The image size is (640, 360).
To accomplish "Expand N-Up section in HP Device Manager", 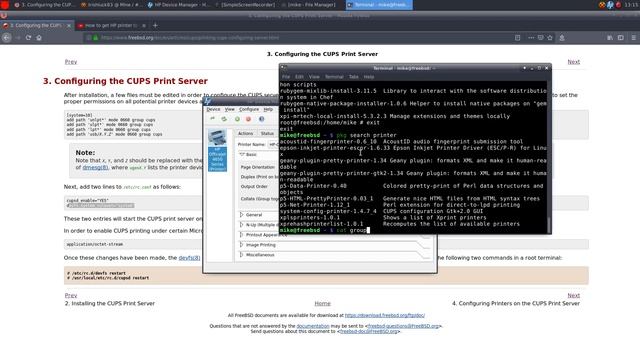I will [x=242, y=225].
